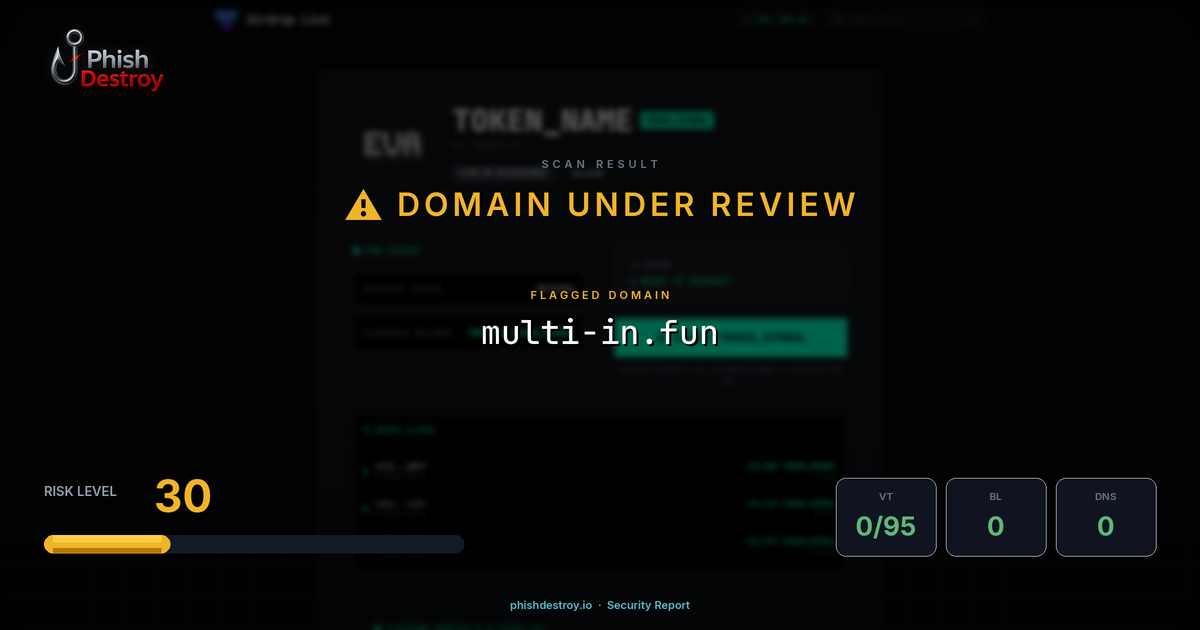Toggle the green verified badge beside TOKEN_NAME
This screenshot has width=1200, height=630.
[679, 119]
